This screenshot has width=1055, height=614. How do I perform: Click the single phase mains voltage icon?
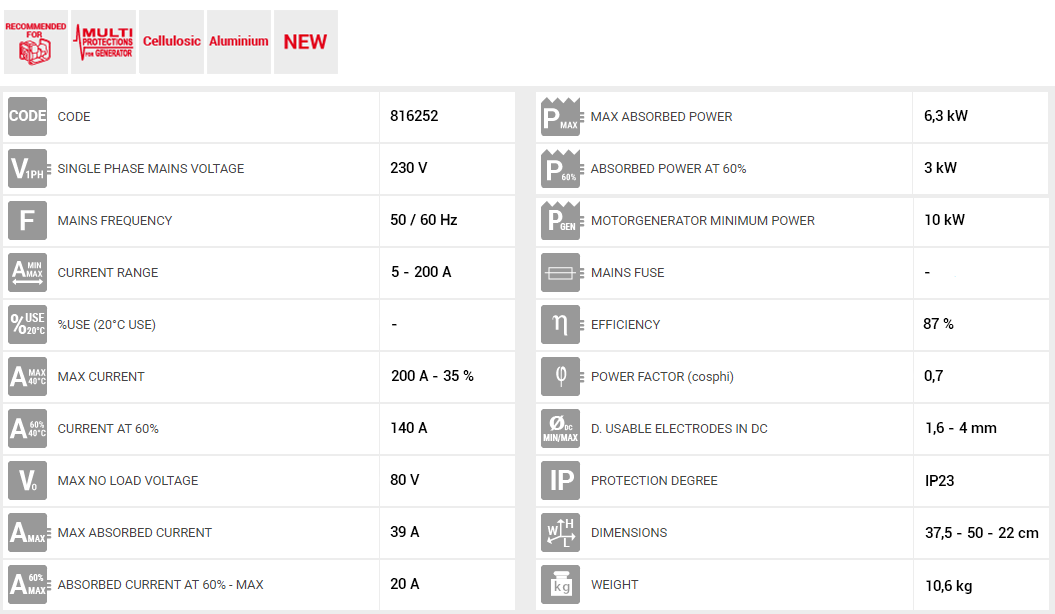(27, 168)
